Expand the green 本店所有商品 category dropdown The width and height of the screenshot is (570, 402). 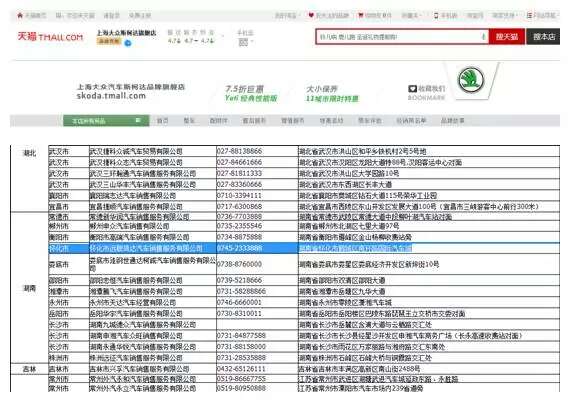[x=106, y=120]
